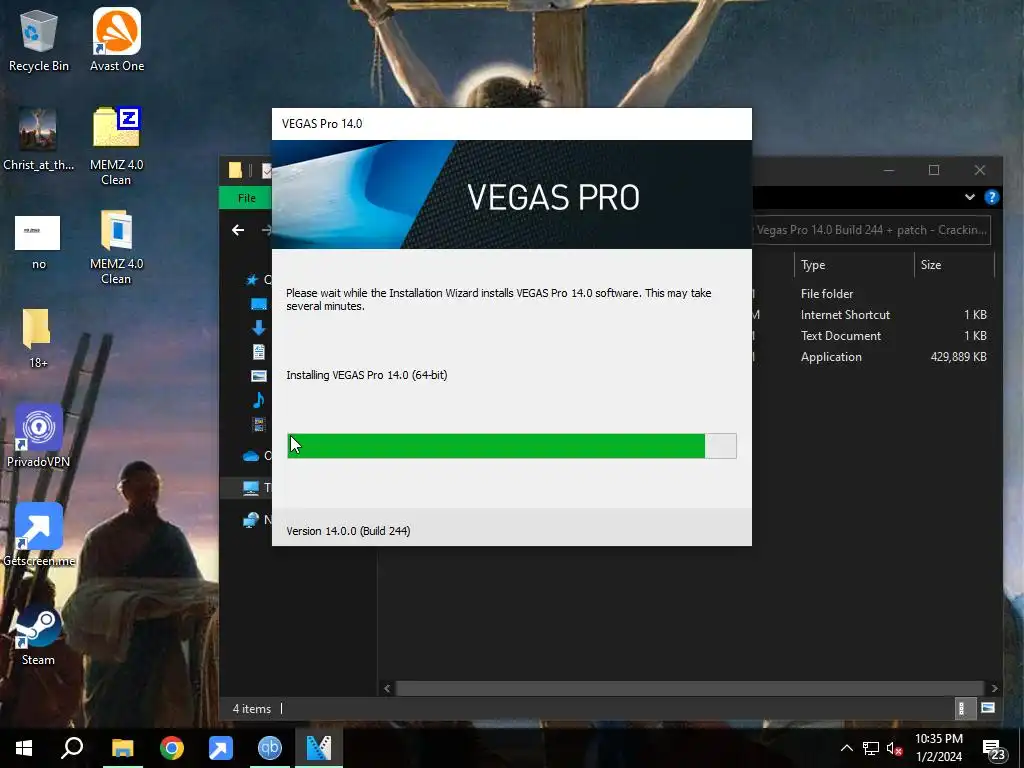Select the File folder row

click(827, 294)
